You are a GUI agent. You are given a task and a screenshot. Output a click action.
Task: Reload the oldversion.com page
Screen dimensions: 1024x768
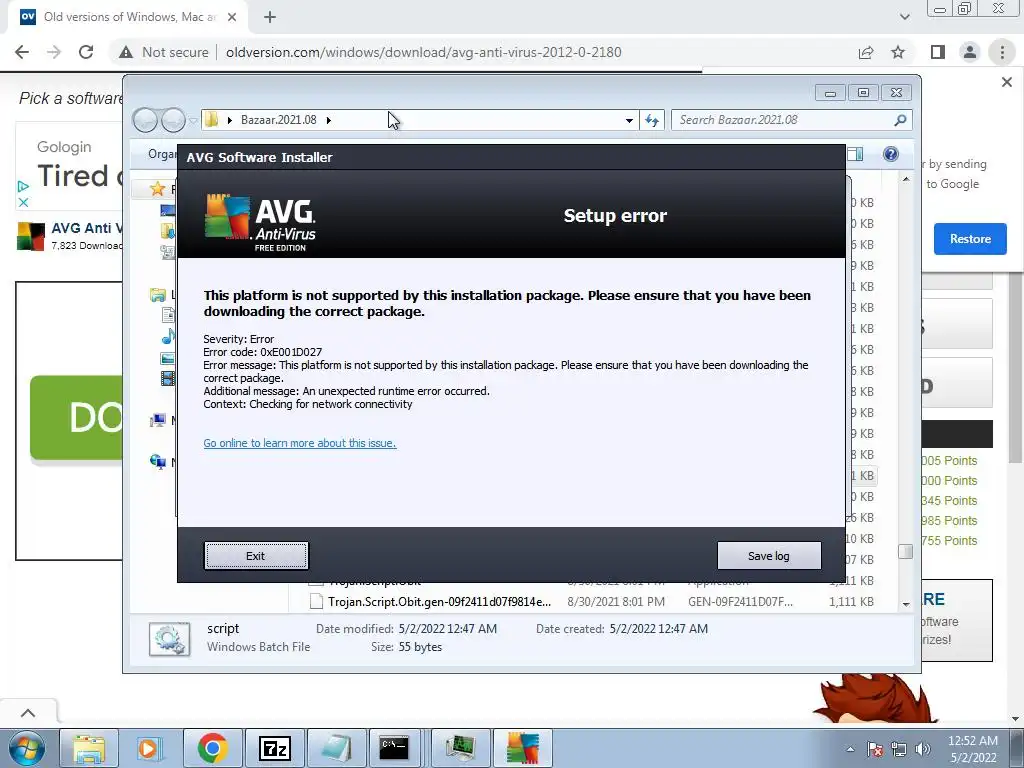coord(86,52)
